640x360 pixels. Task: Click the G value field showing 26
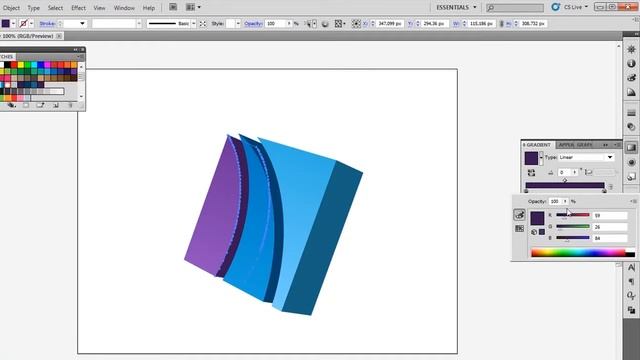pyautogui.click(x=610, y=227)
